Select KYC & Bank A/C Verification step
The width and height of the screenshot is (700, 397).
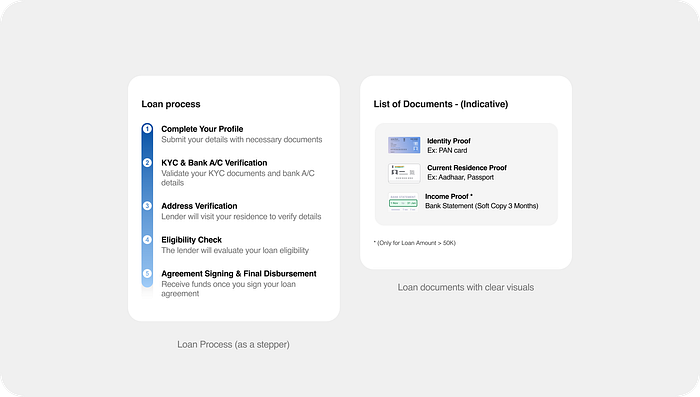click(x=214, y=163)
